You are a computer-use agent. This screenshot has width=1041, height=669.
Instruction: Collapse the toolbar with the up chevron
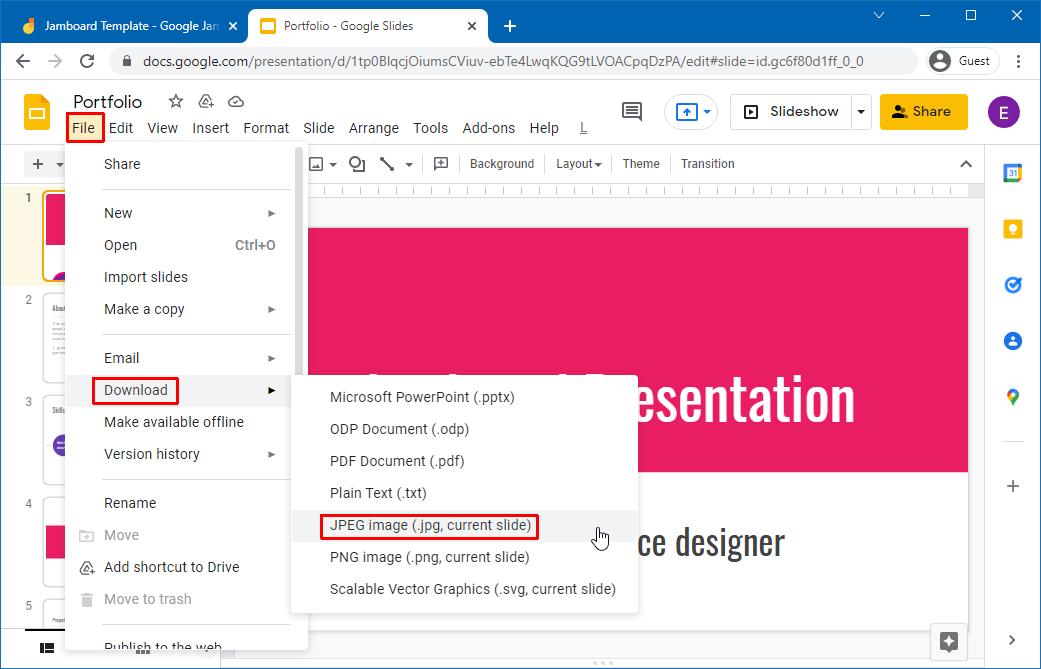click(965, 164)
